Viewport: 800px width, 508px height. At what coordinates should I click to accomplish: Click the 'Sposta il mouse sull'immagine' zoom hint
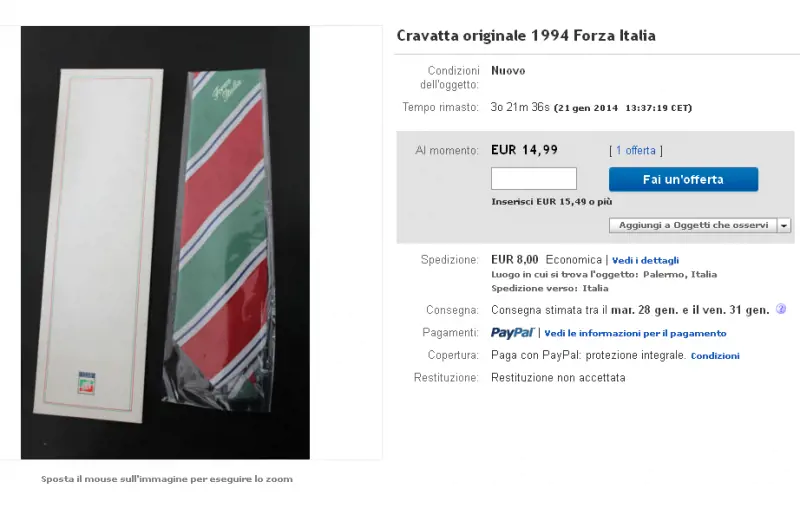click(167, 479)
